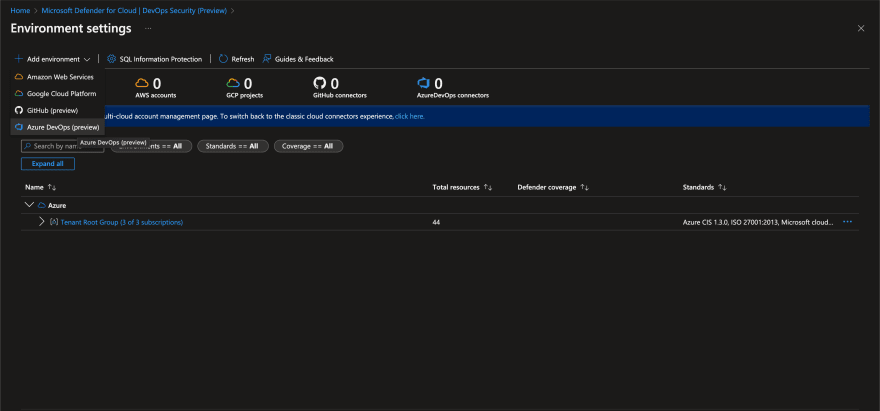
Task: Click the AzureDevOps connectors count label
Action: point(453,95)
